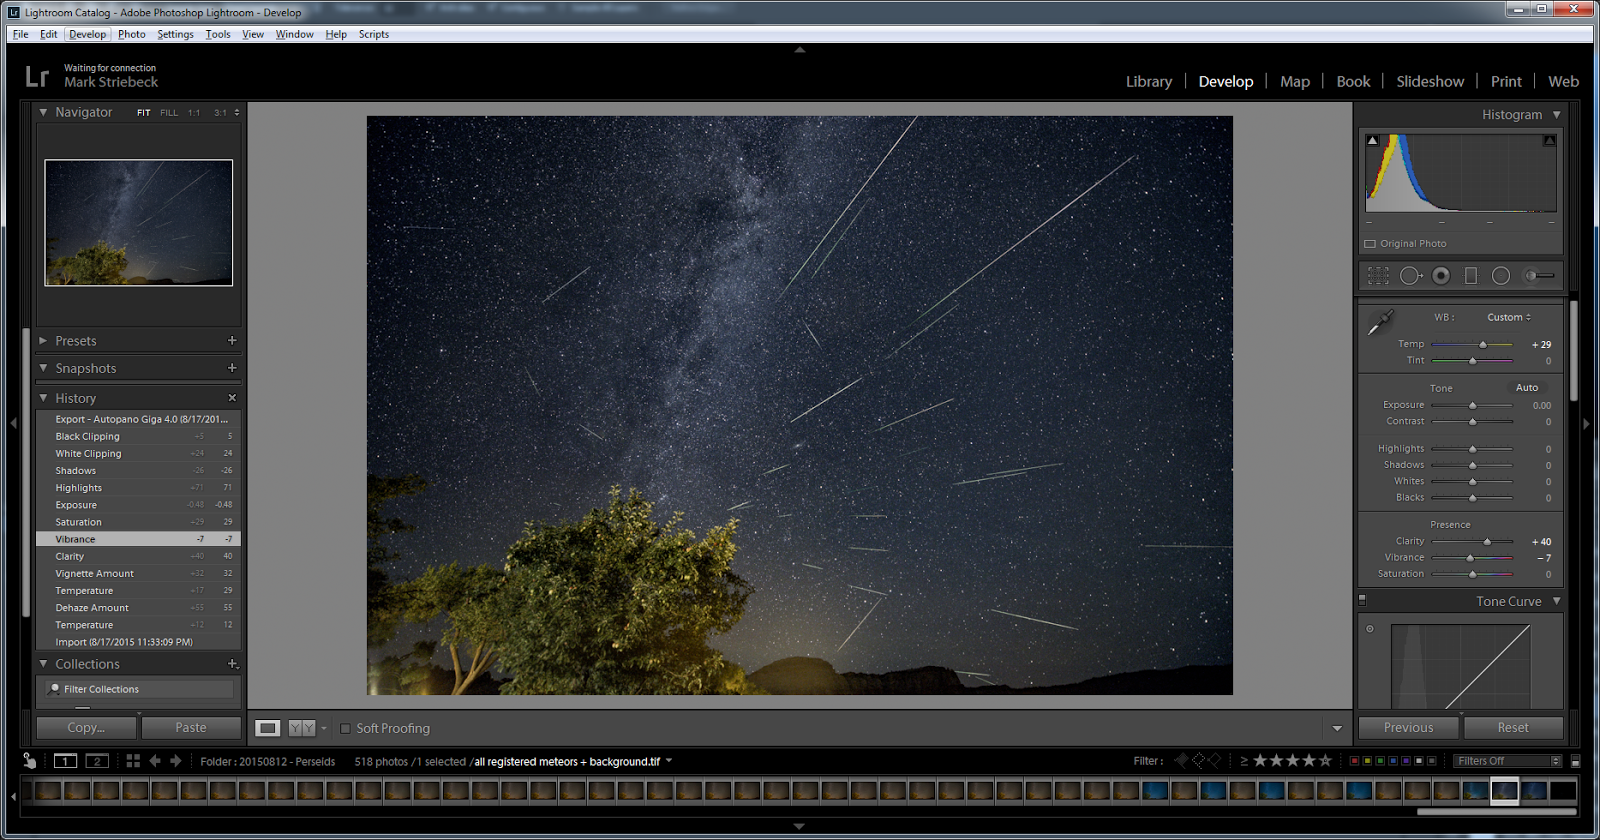The height and width of the screenshot is (840, 1600).
Task: Select the Adjustment Brush tool
Action: click(x=1539, y=276)
